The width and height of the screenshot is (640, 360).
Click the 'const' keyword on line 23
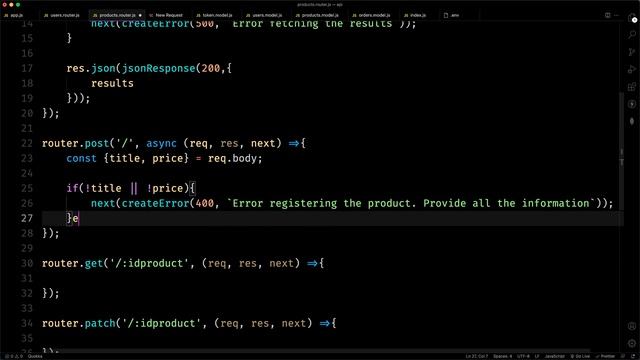tap(82, 158)
